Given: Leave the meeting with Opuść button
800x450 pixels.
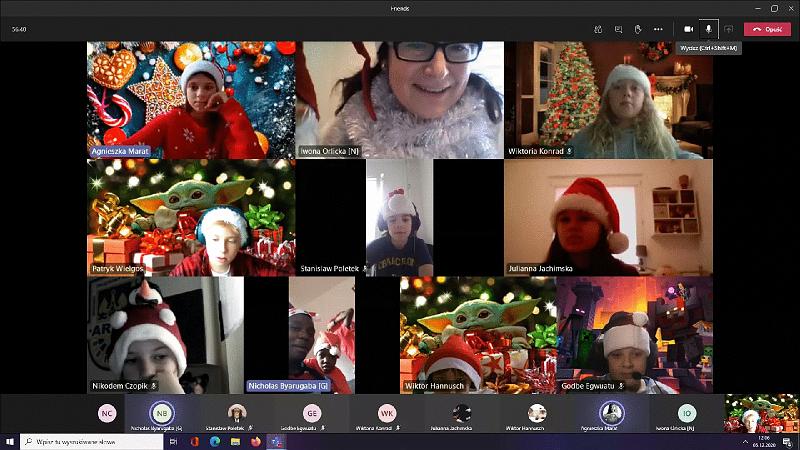Looking at the screenshot, I should point(768,30).
